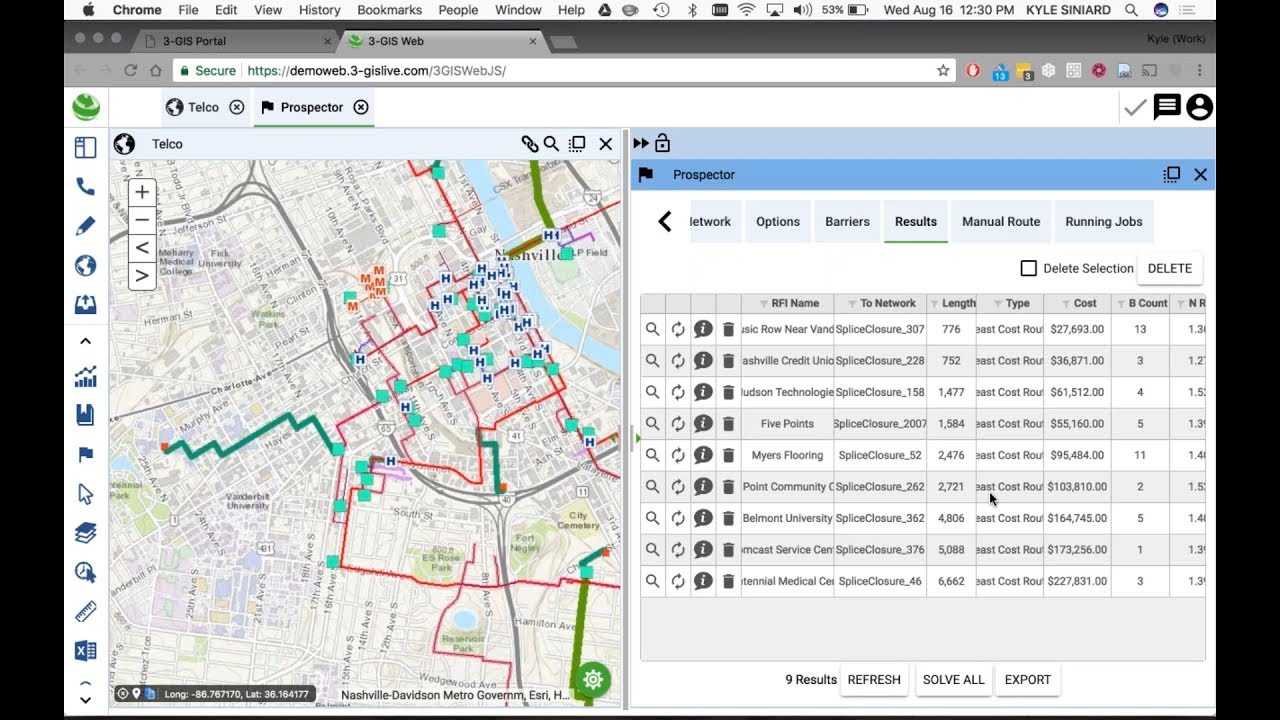Go to previous map extent with the < button
Viewport: 1280px width, 720px height.
(x=142, y=248)
